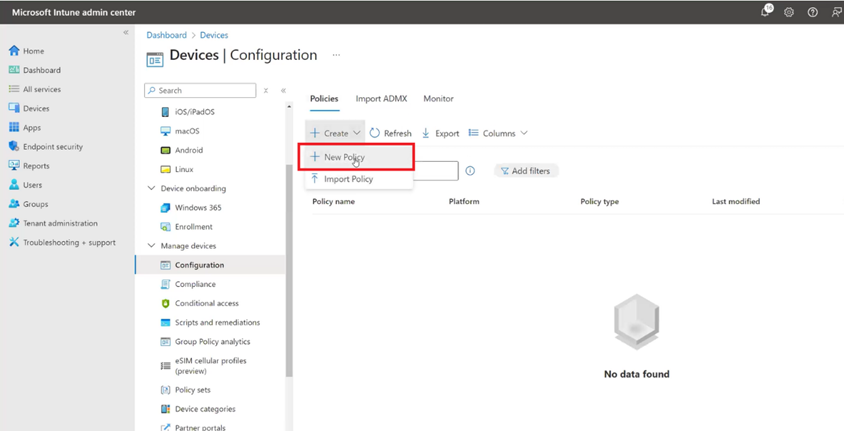844x431 pixels.
Task: Collapse the left navigation pane
Action: (x=126, y=32)
